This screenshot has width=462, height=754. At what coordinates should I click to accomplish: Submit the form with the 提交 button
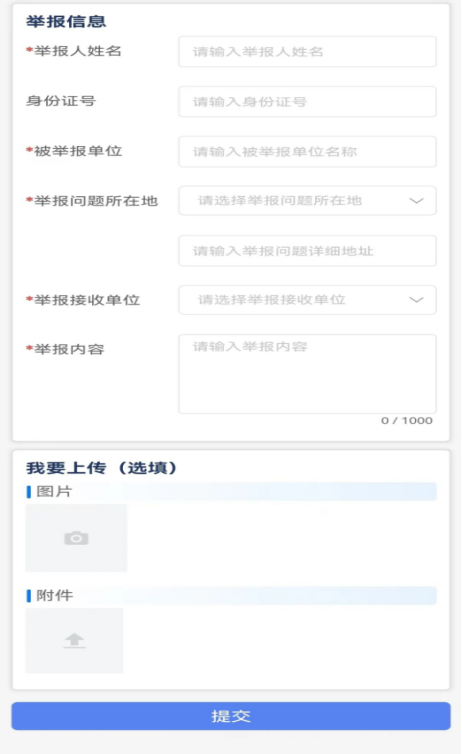click(x=231, y=716)
